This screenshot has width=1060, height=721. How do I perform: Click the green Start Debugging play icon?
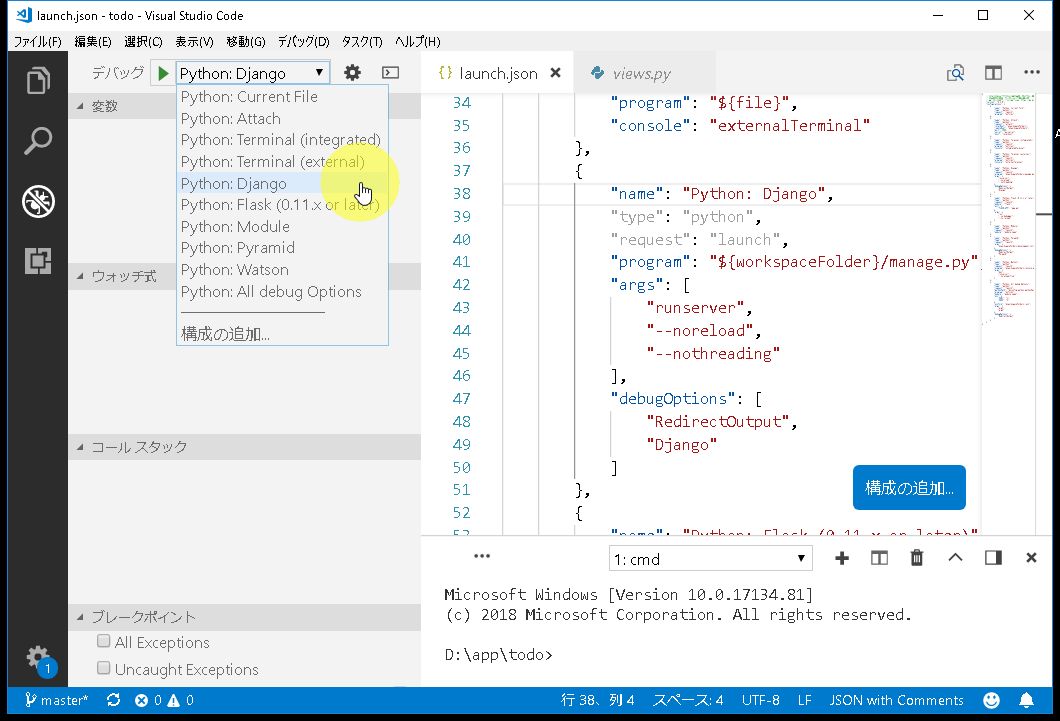pyautogui.click(x=163, y=73)
